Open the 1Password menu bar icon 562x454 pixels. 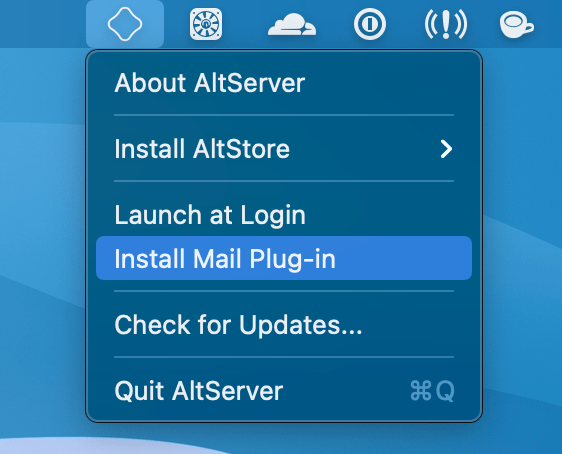(370, 24)
